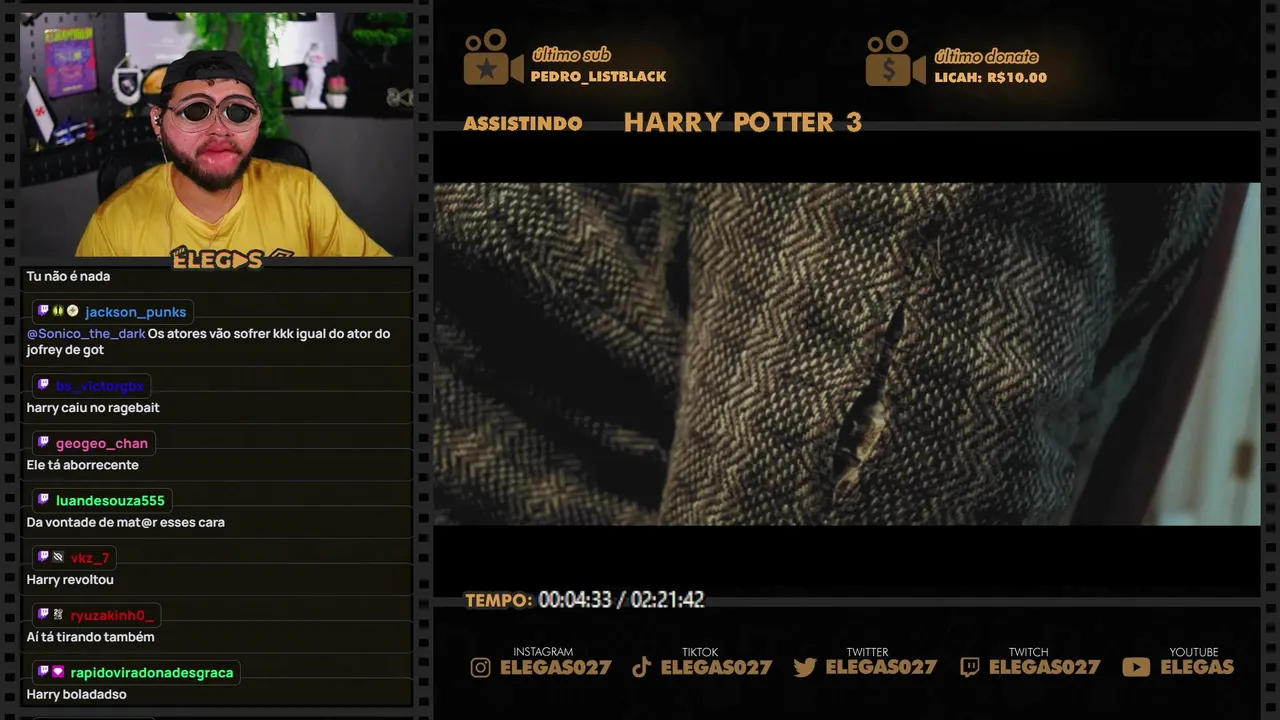The image size is (1280, 720).
Task: Click the @Sonico_the_dark mention in chat
Action: (x=86, y=334)
